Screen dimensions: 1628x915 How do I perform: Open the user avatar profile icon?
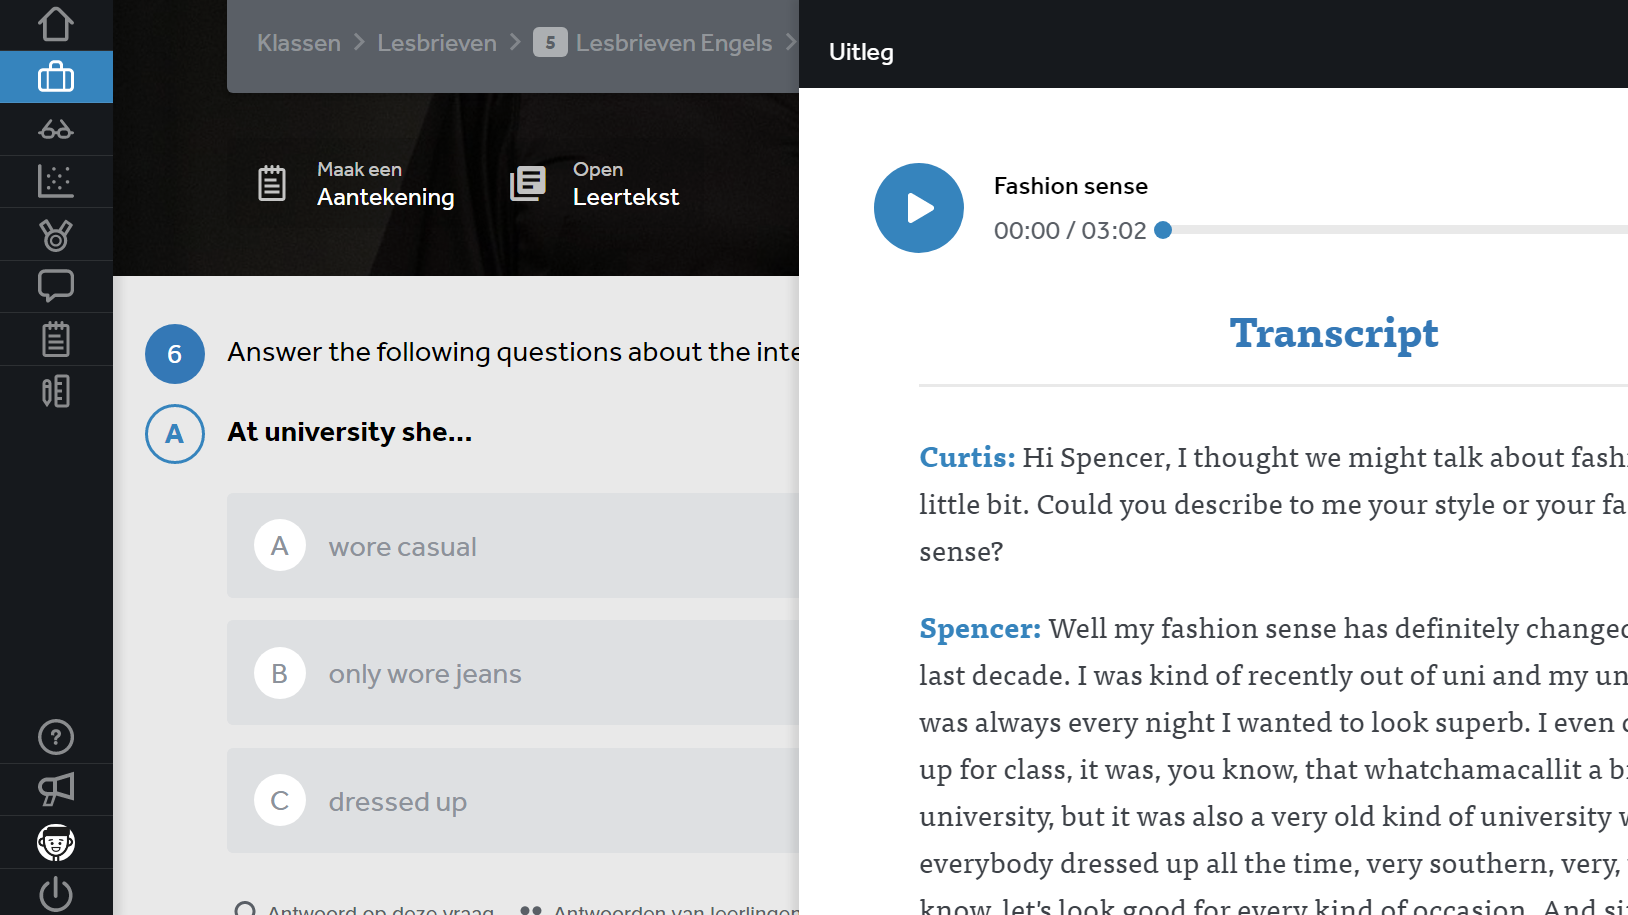[x=56, y=843]
